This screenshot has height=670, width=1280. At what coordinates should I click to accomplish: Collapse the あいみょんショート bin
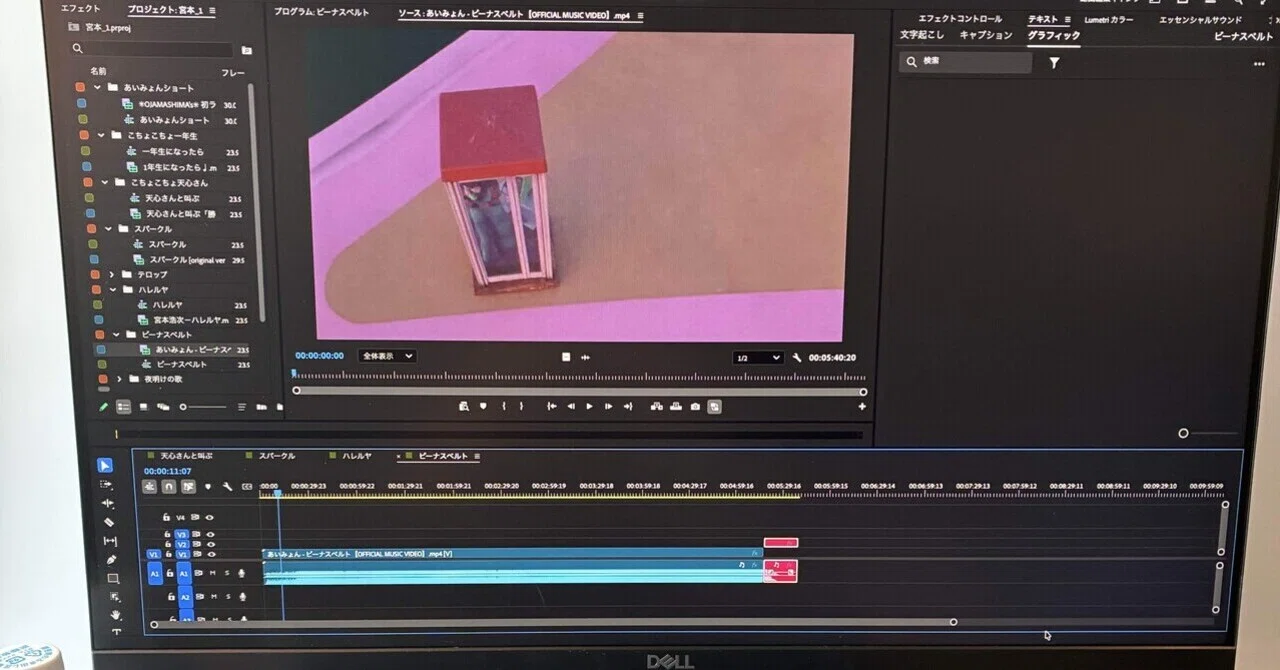point(98,87)
